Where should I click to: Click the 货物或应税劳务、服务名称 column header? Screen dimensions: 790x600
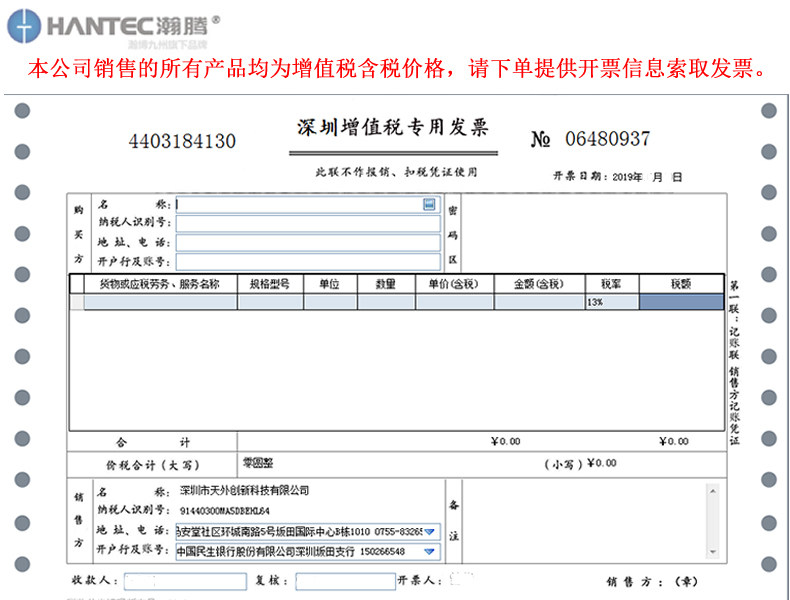pos(160,284)
